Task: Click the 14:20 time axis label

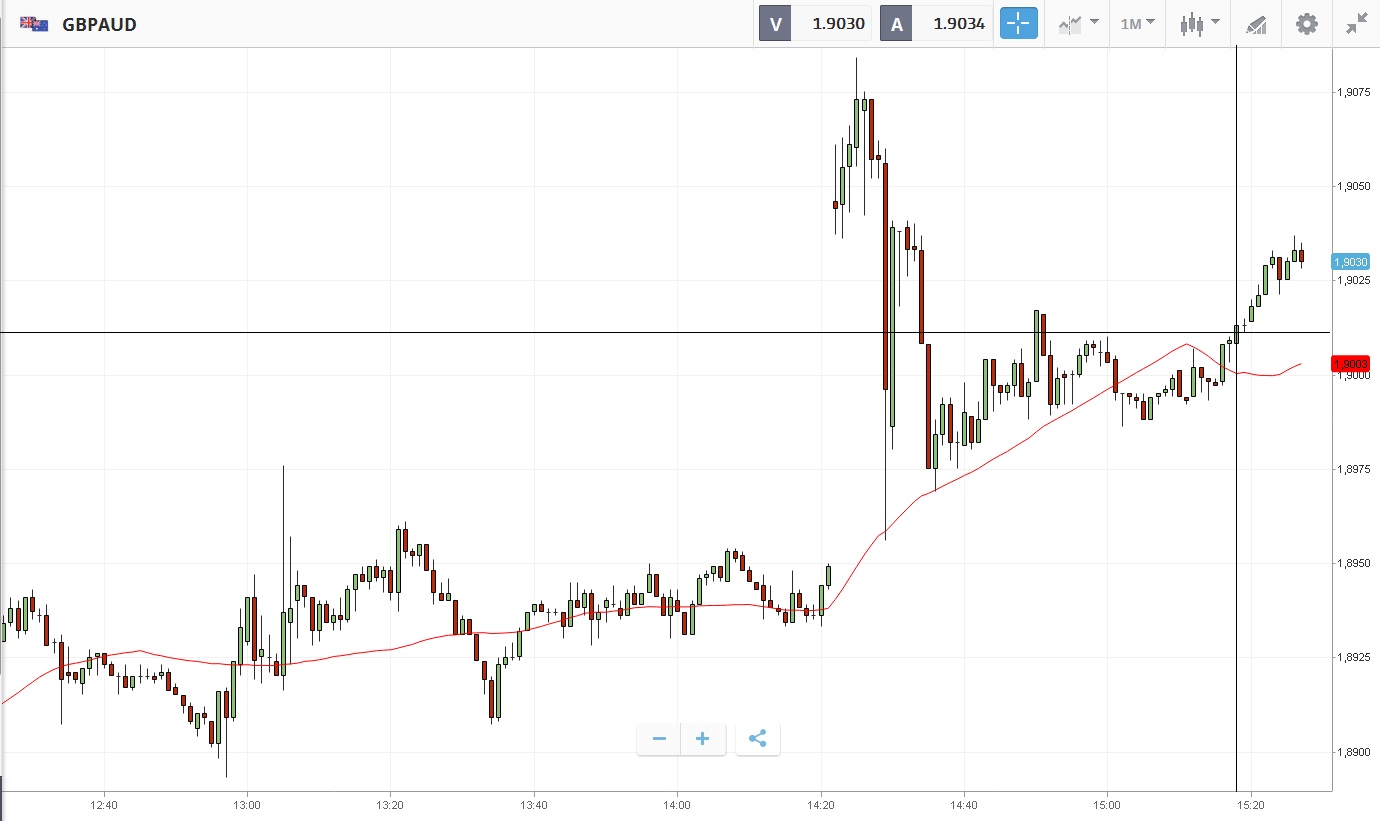Action: (820, 805)
